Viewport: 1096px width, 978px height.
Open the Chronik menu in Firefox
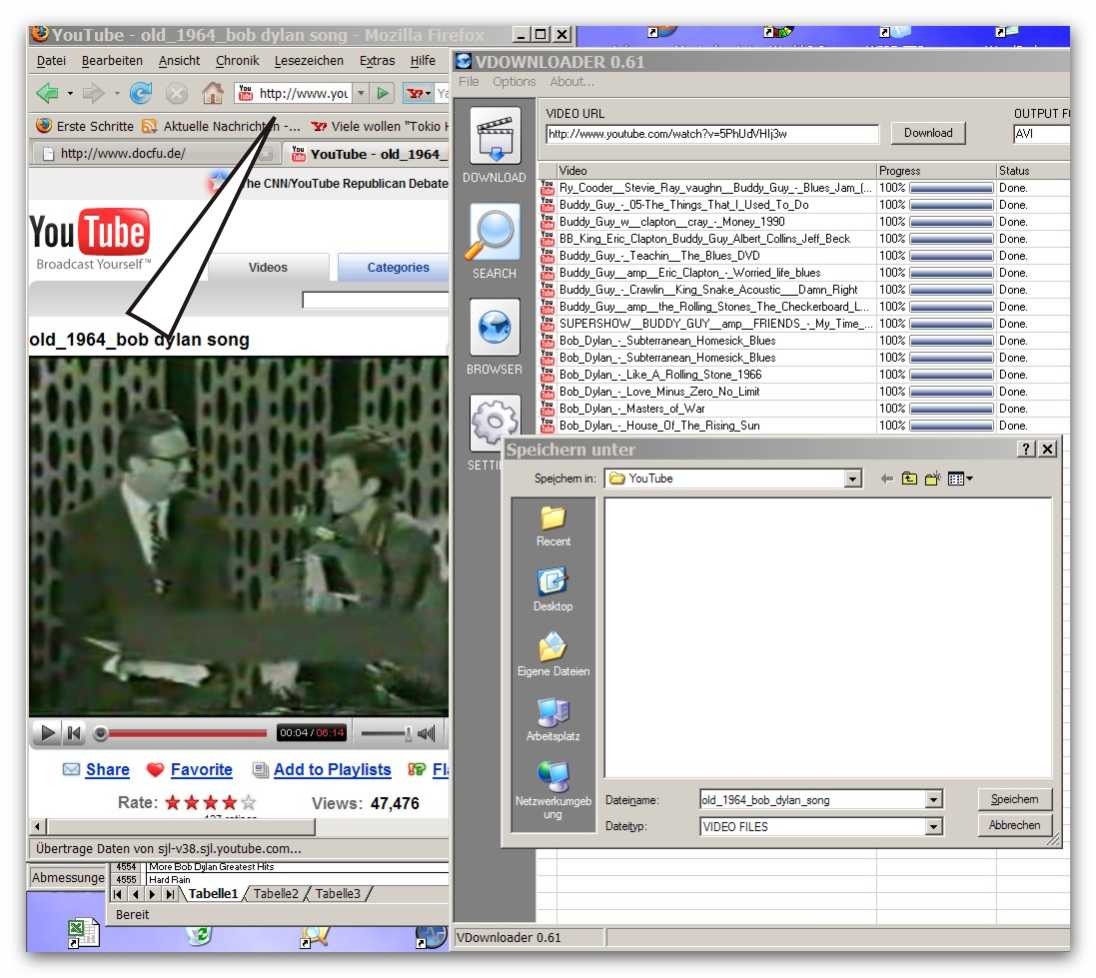tap(237, 61)
